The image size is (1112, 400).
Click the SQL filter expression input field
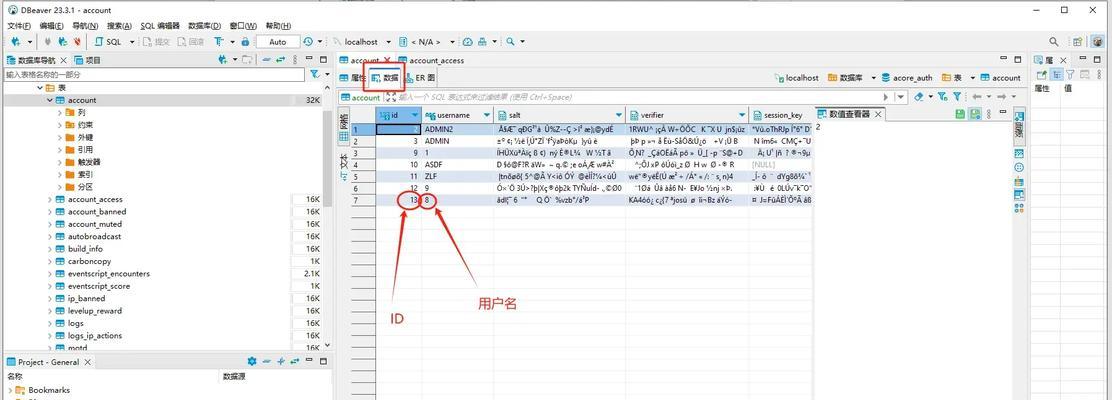pyautogui.click(x=636, y=97)
